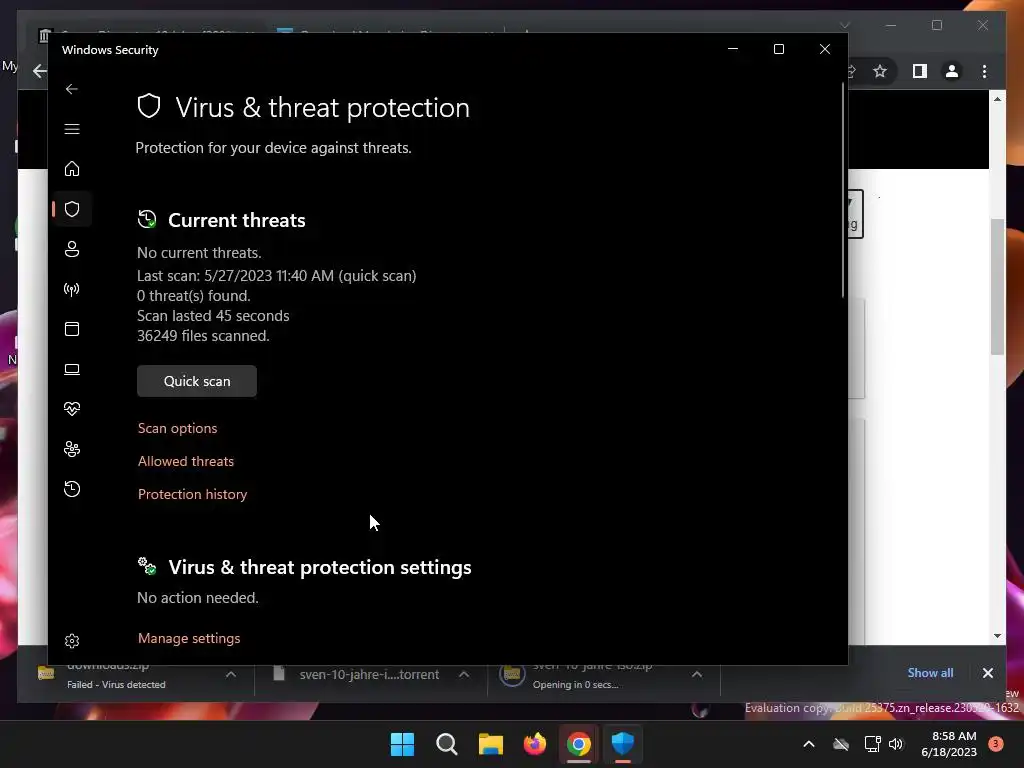Open Allowed threats link

(185, 461)
